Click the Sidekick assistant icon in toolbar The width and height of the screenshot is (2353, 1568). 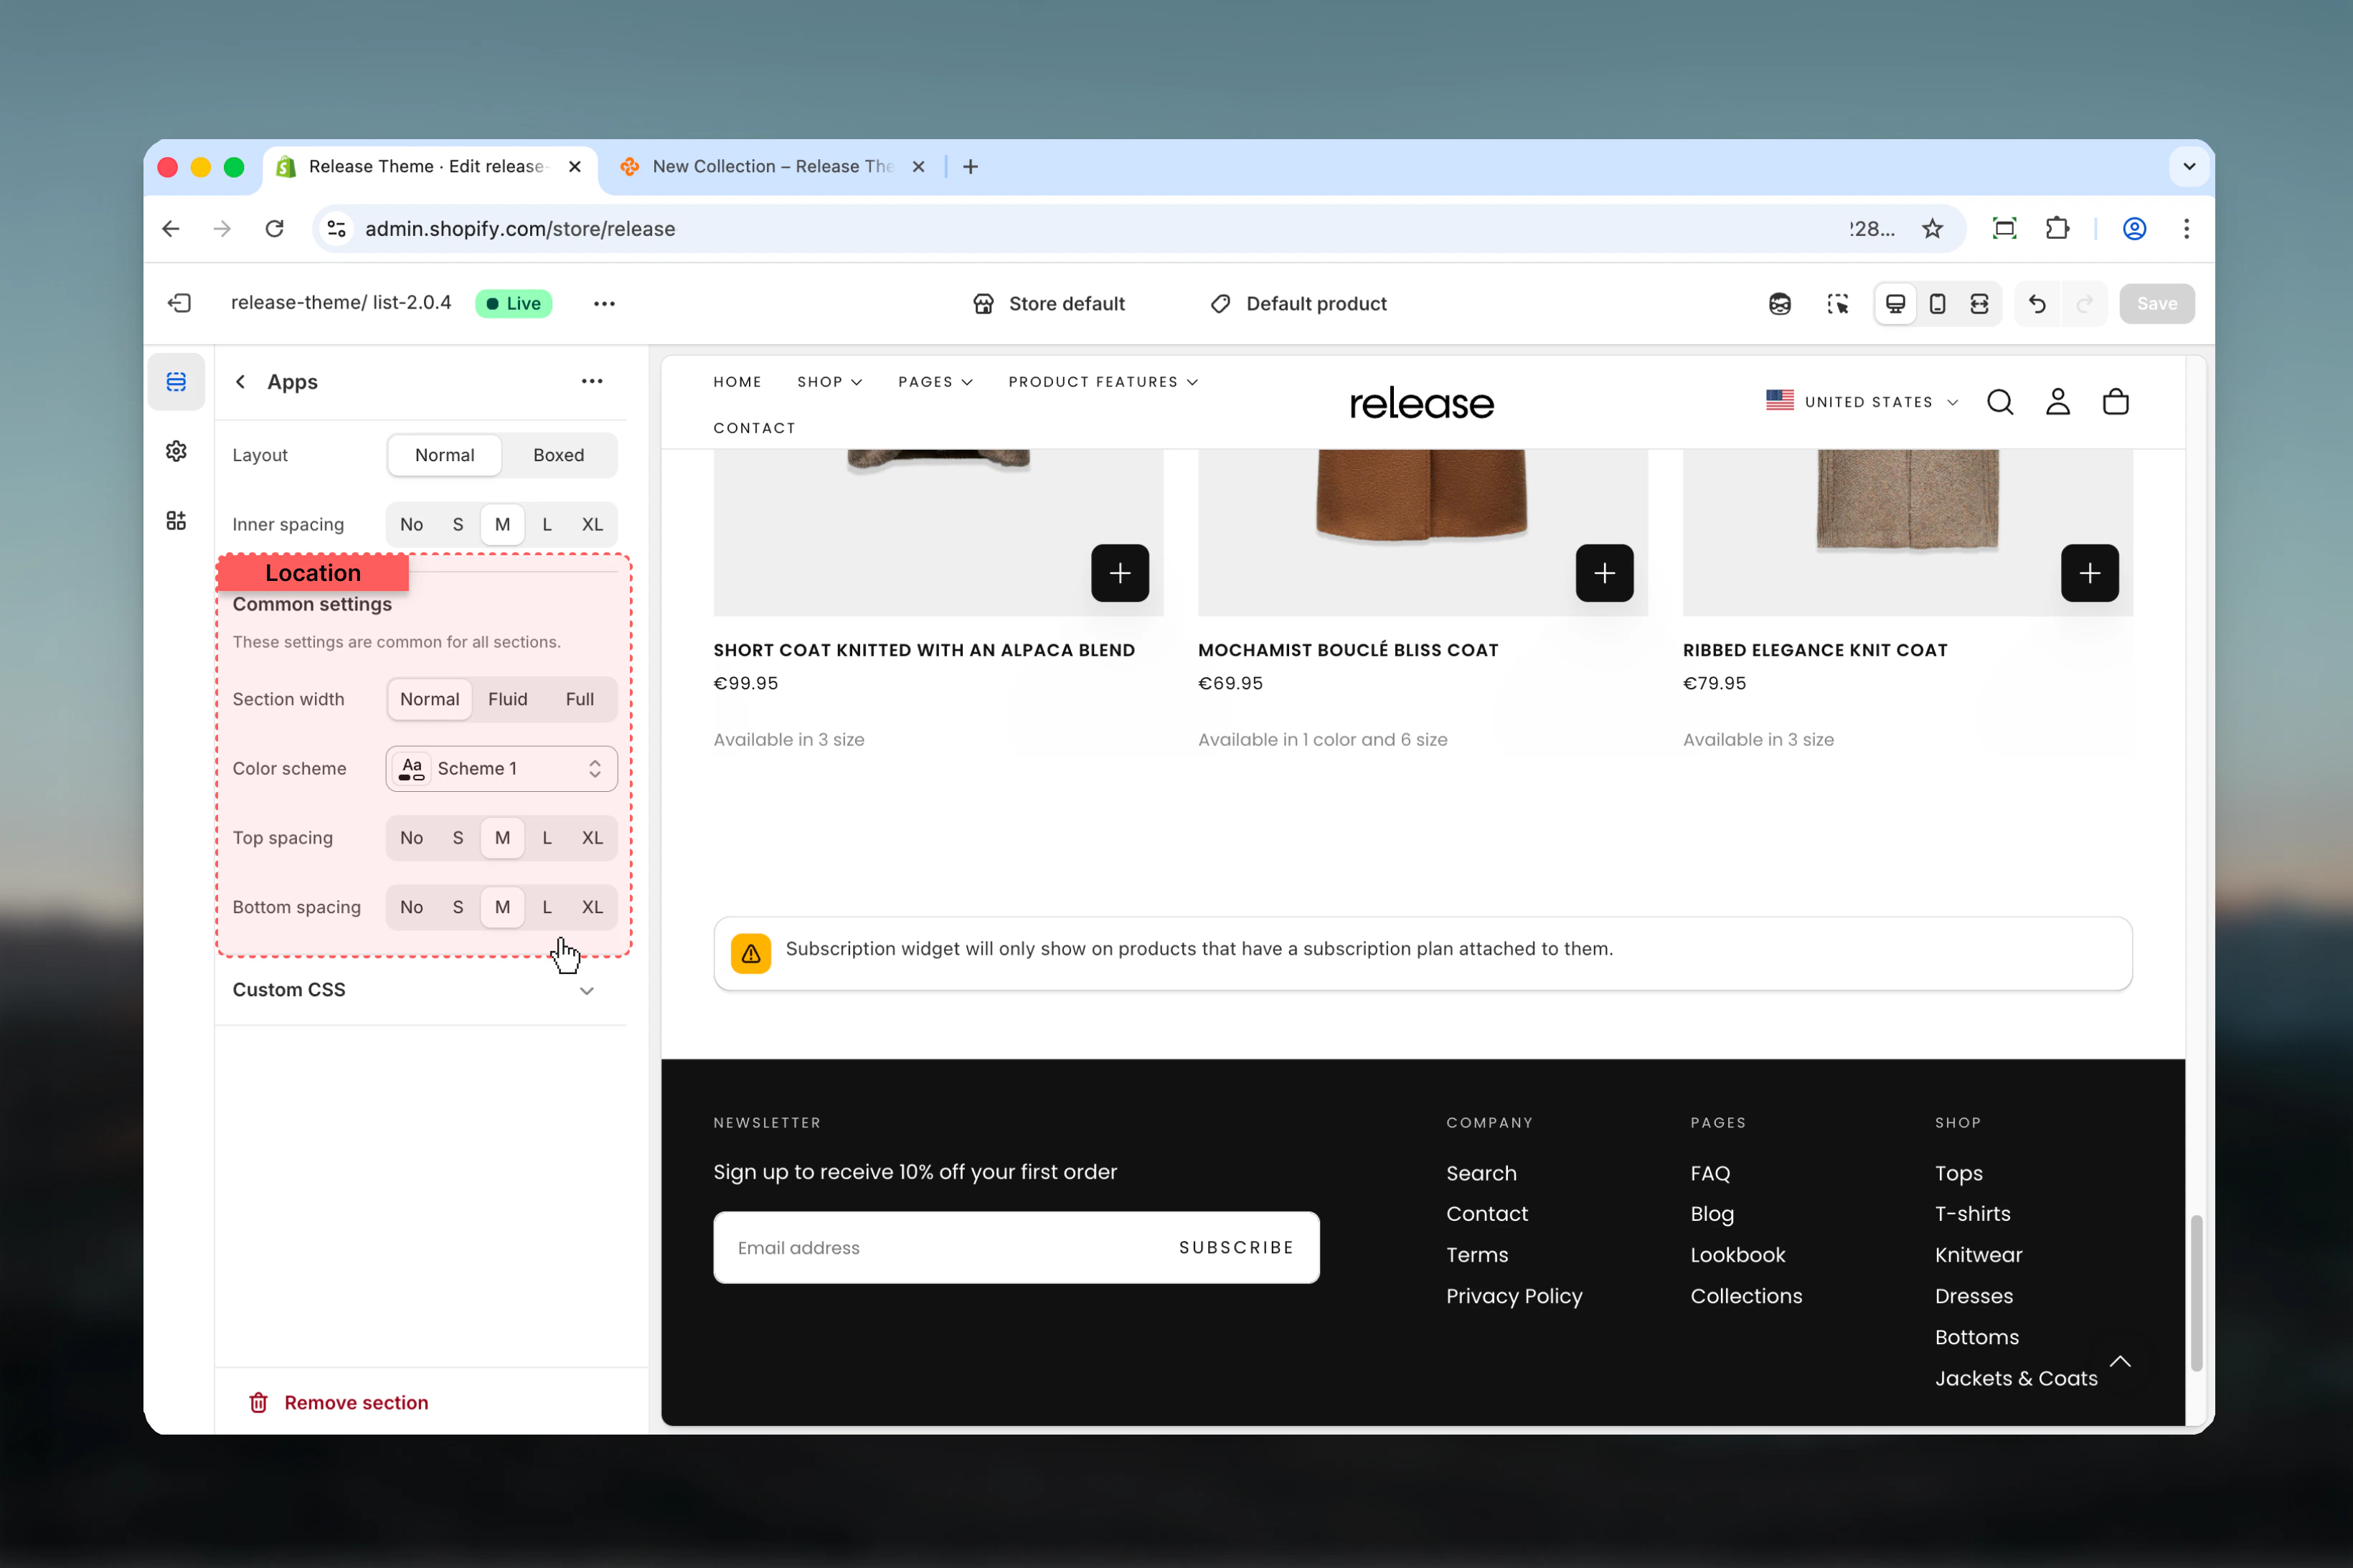pyautogui.click(x=1779, y=303)
